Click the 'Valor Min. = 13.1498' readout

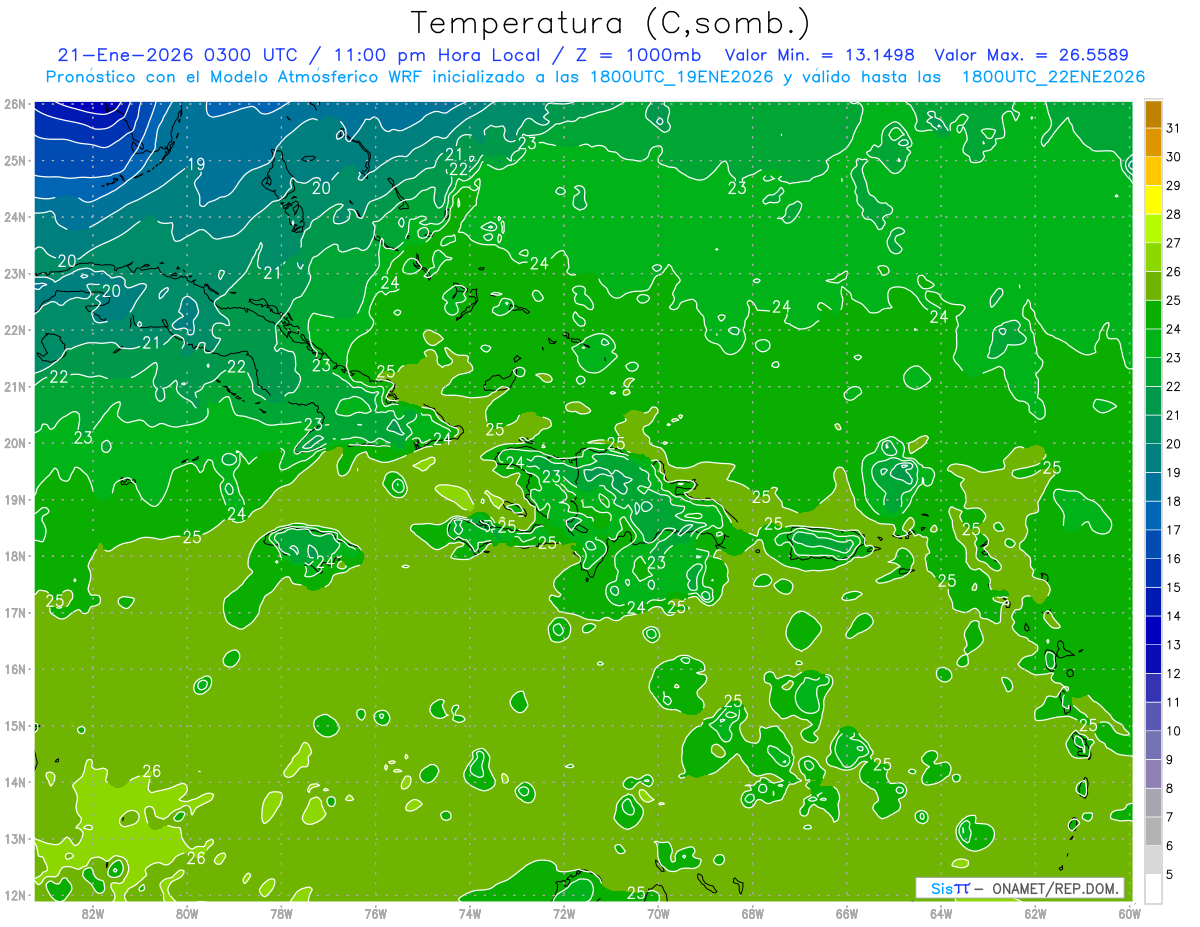(819, 55)
